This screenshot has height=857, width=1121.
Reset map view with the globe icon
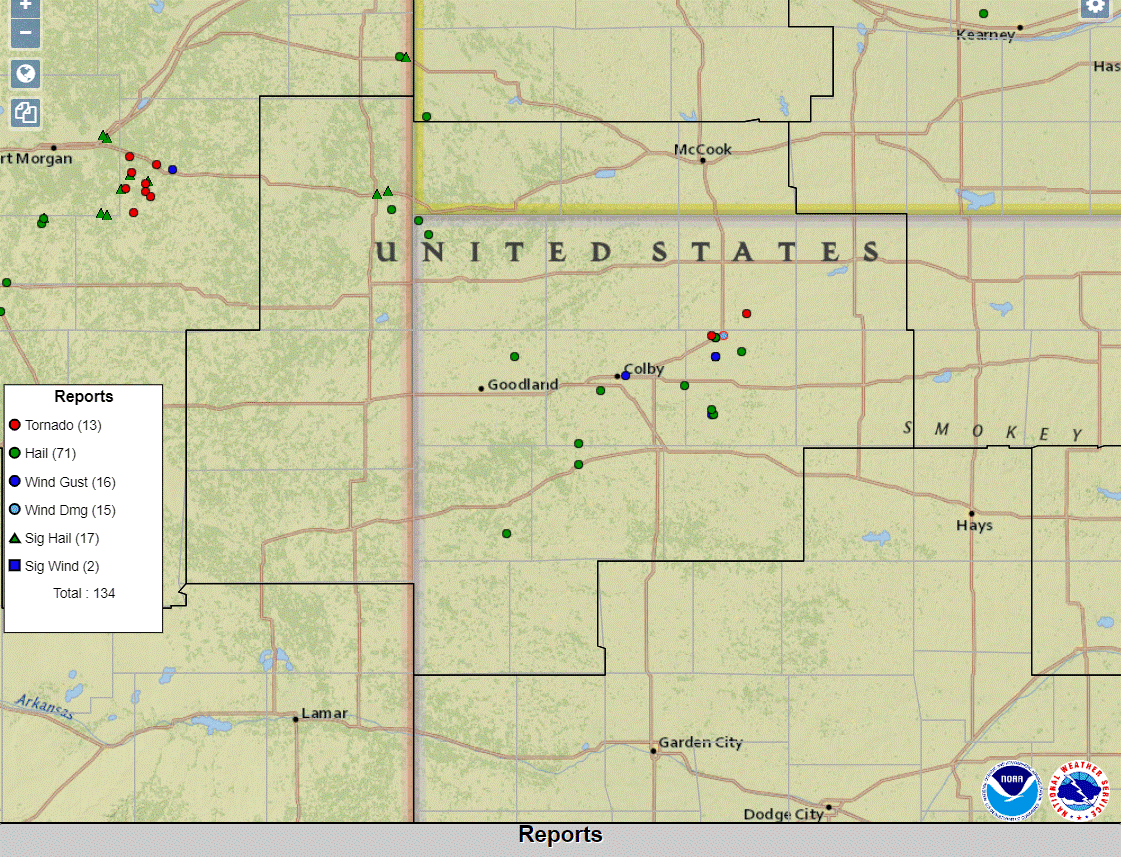(x=25, y=74)
